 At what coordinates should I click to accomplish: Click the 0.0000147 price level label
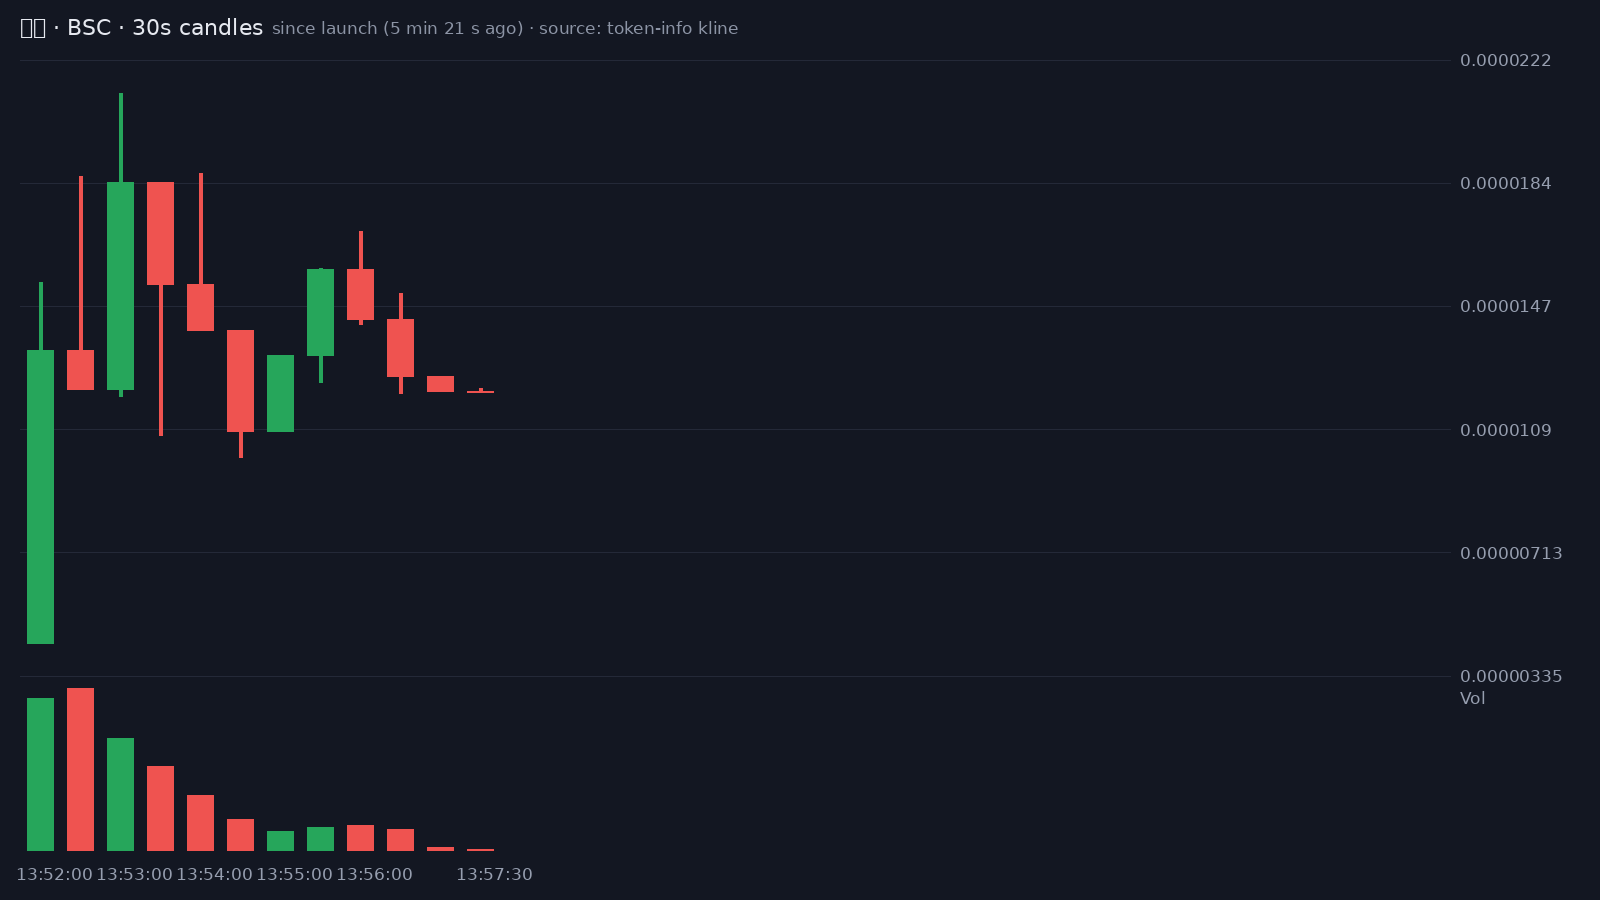pyautogui.click(x=1506, y=307)
